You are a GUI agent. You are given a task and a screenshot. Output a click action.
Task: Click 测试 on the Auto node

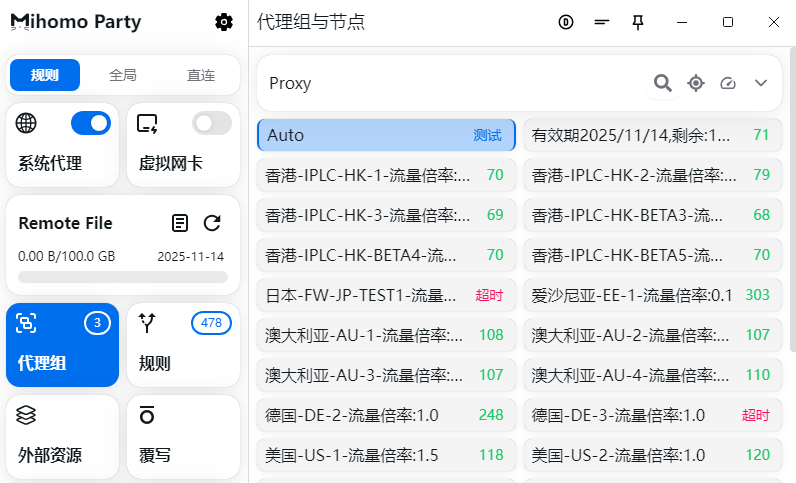coord(487,135)
